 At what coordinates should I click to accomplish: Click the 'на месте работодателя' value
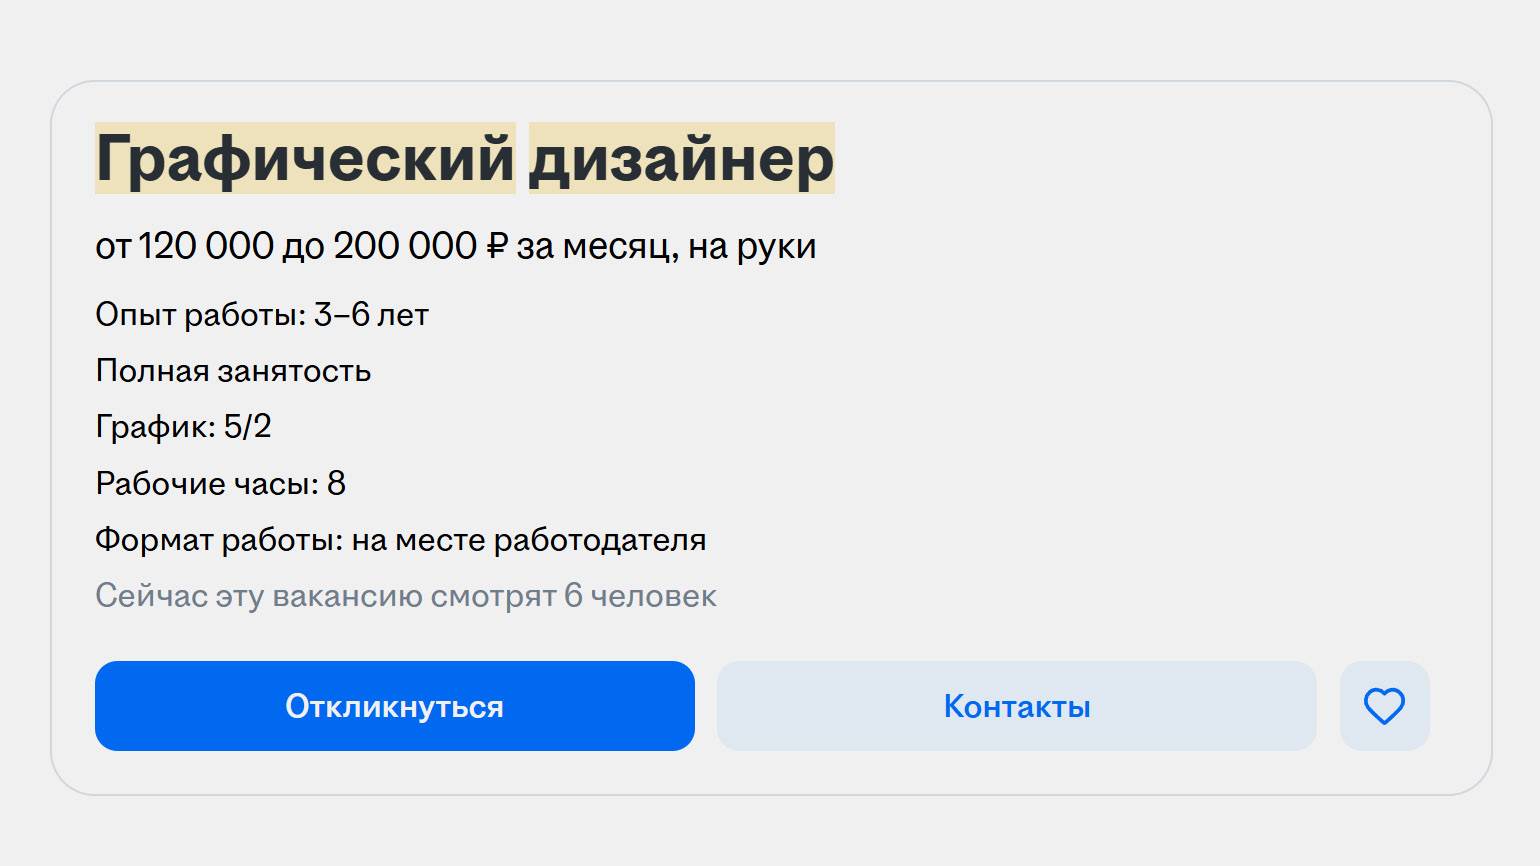(529, 540)
